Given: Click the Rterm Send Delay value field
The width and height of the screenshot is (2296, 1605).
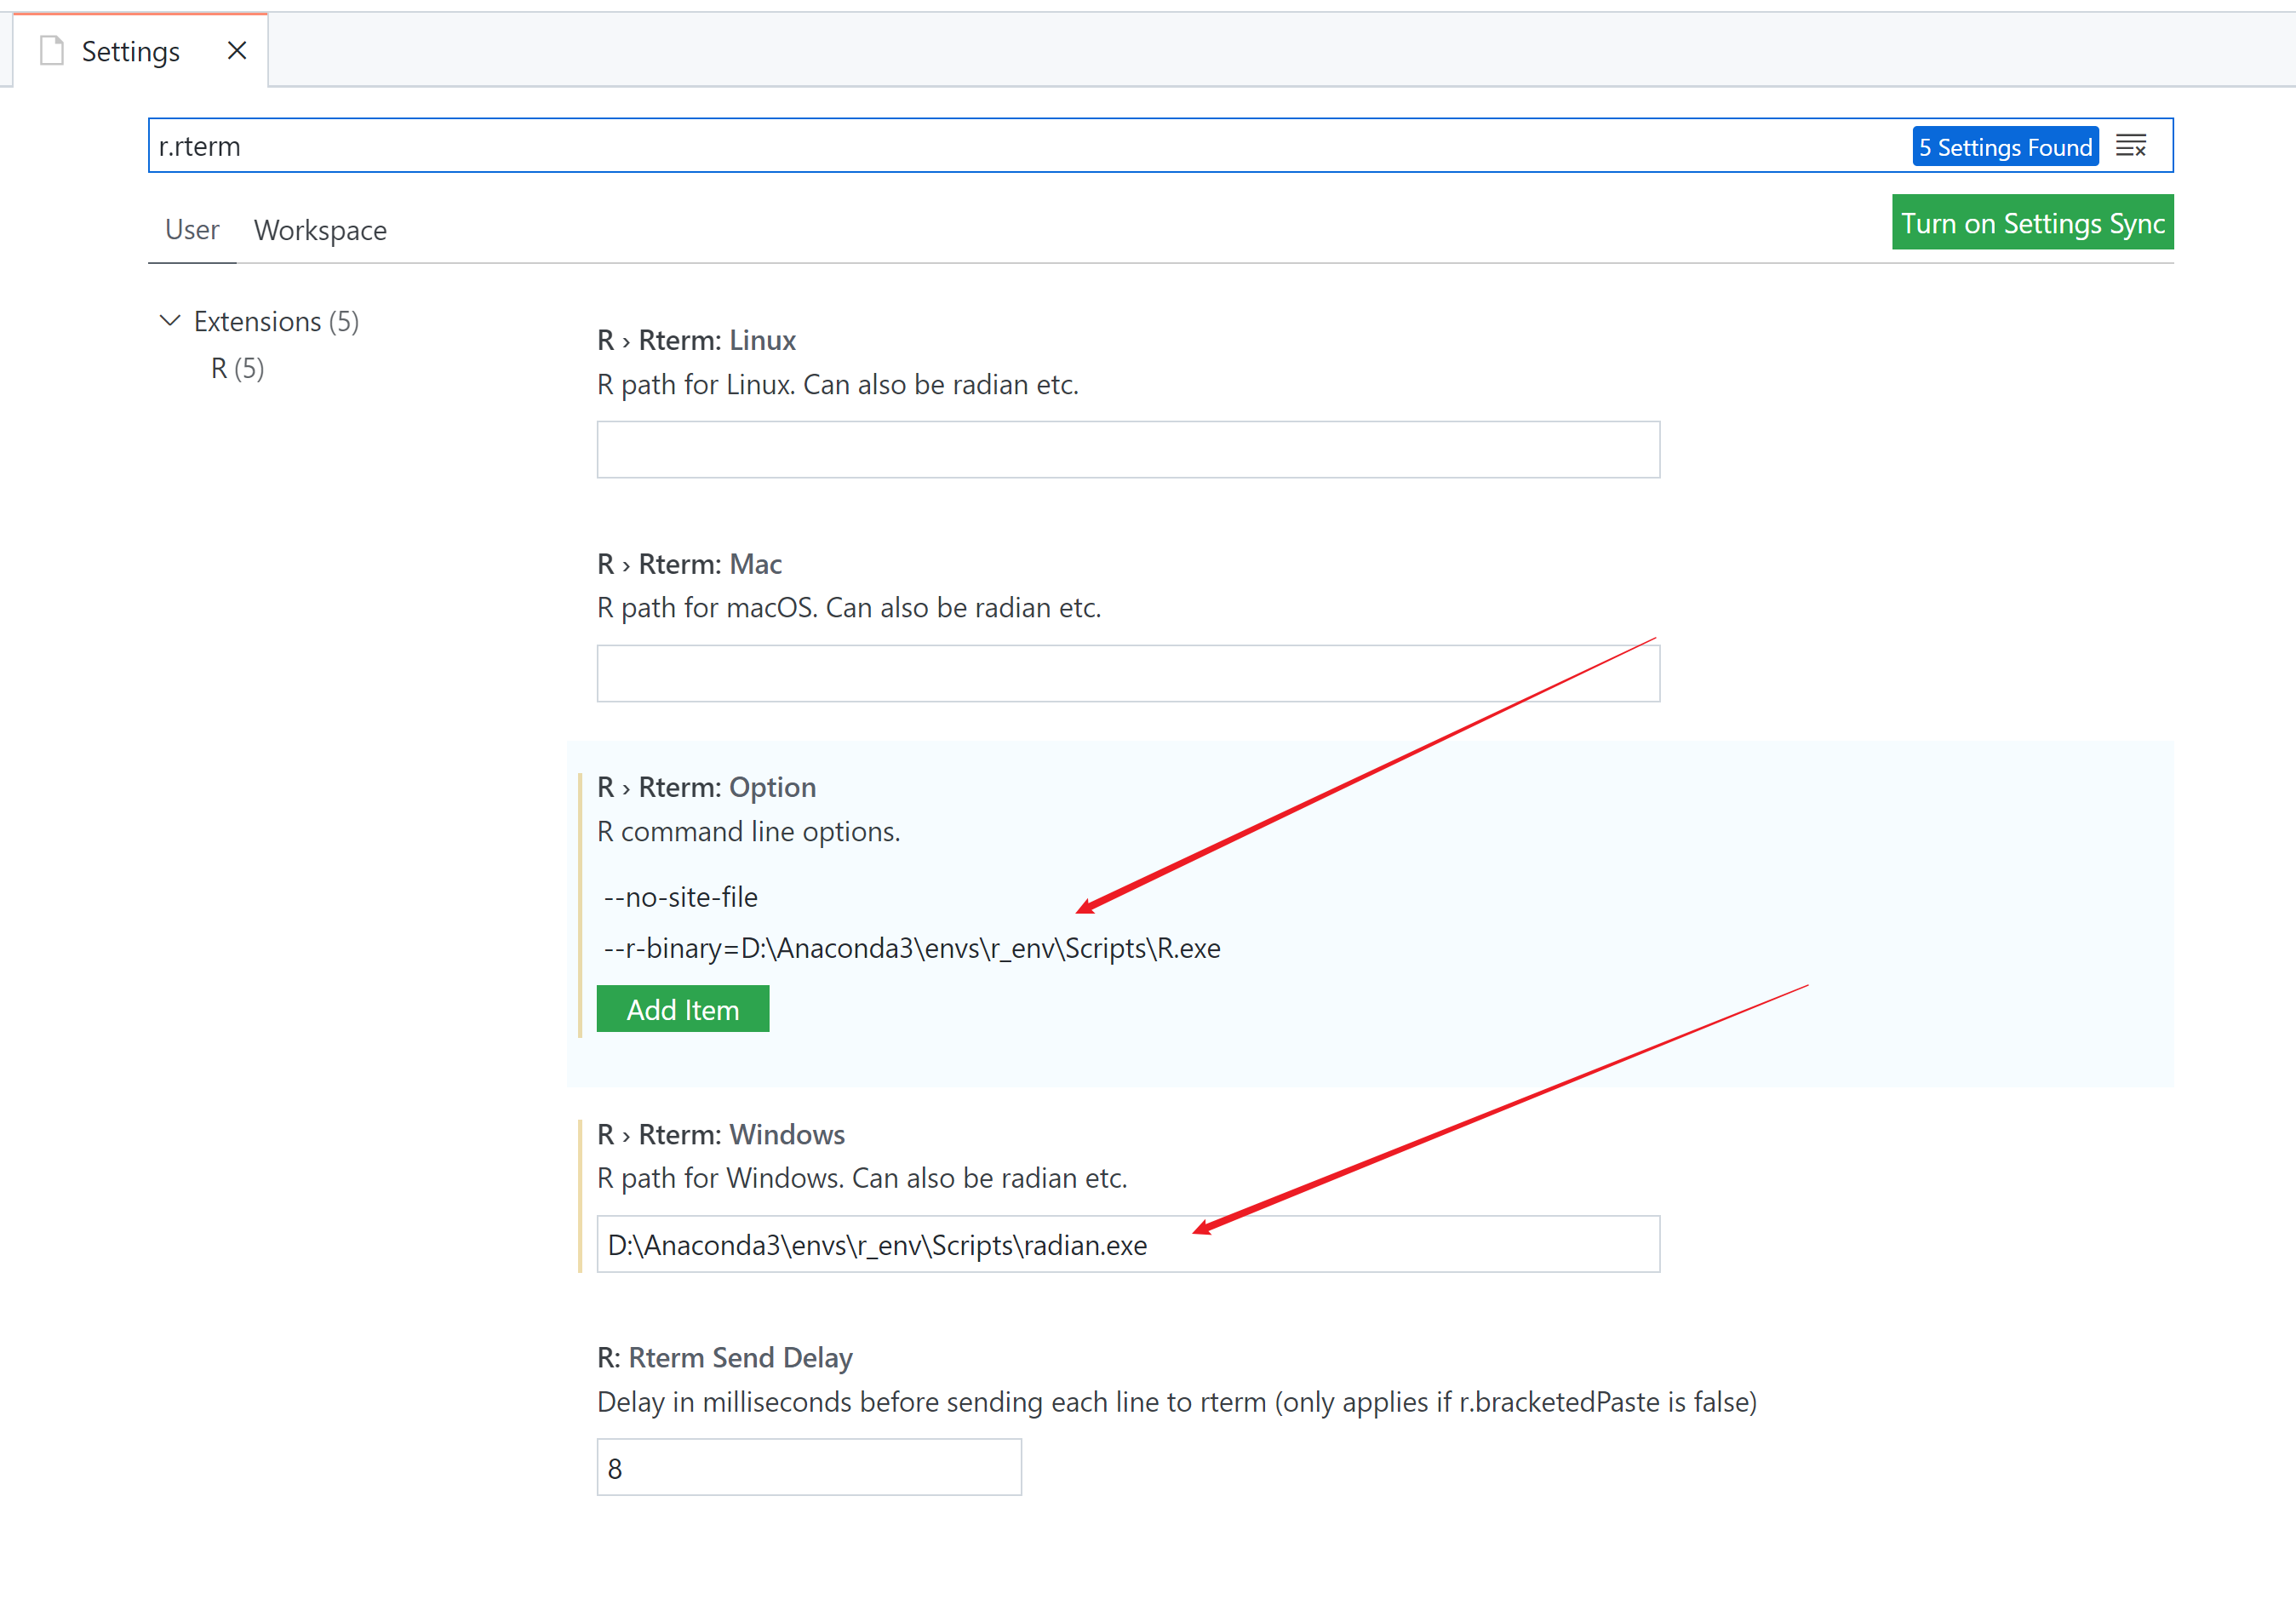Looking at the screenshot, I should click(x=808, y=1467).
